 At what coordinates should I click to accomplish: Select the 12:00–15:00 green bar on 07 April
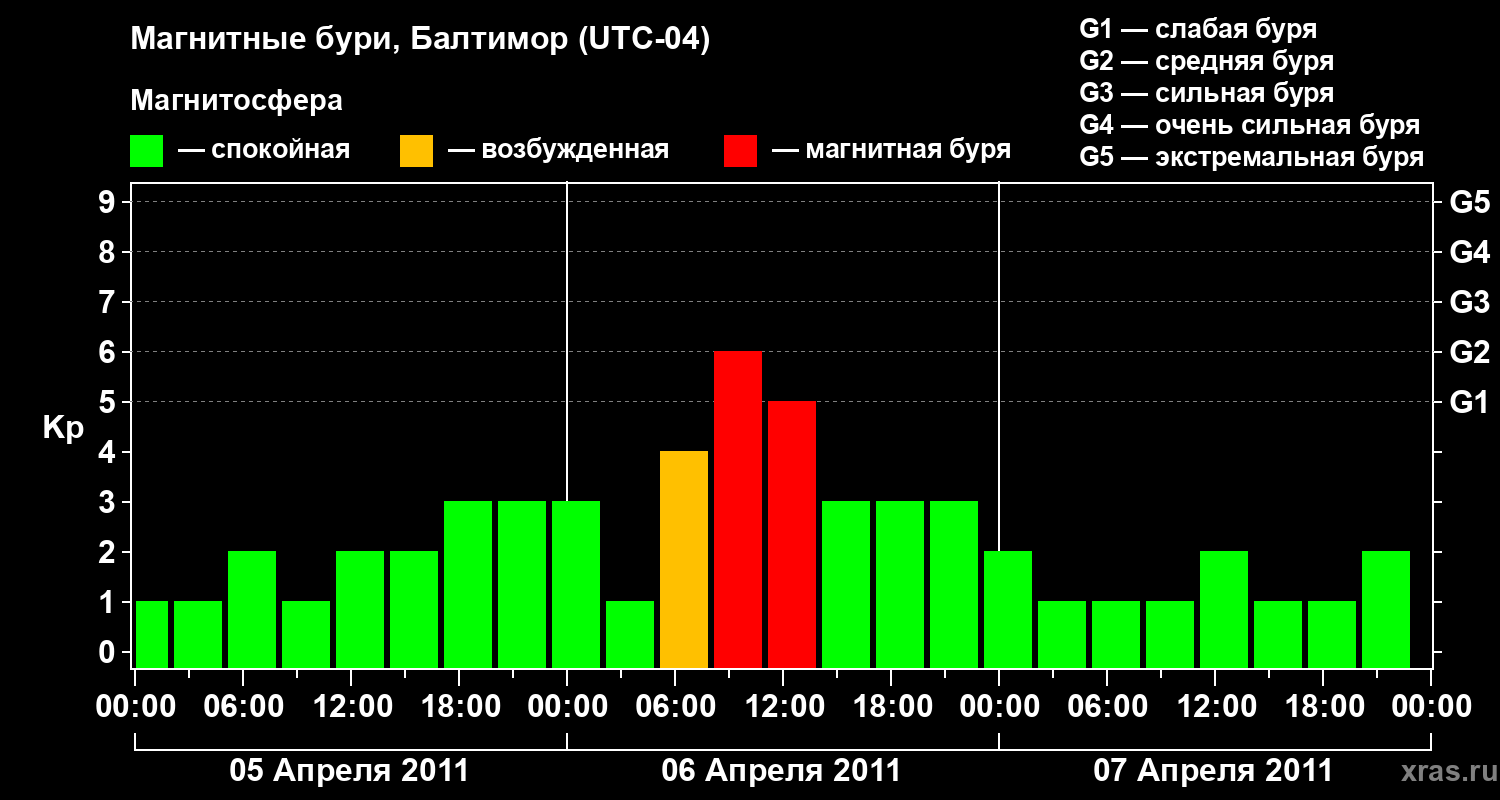1224,610
